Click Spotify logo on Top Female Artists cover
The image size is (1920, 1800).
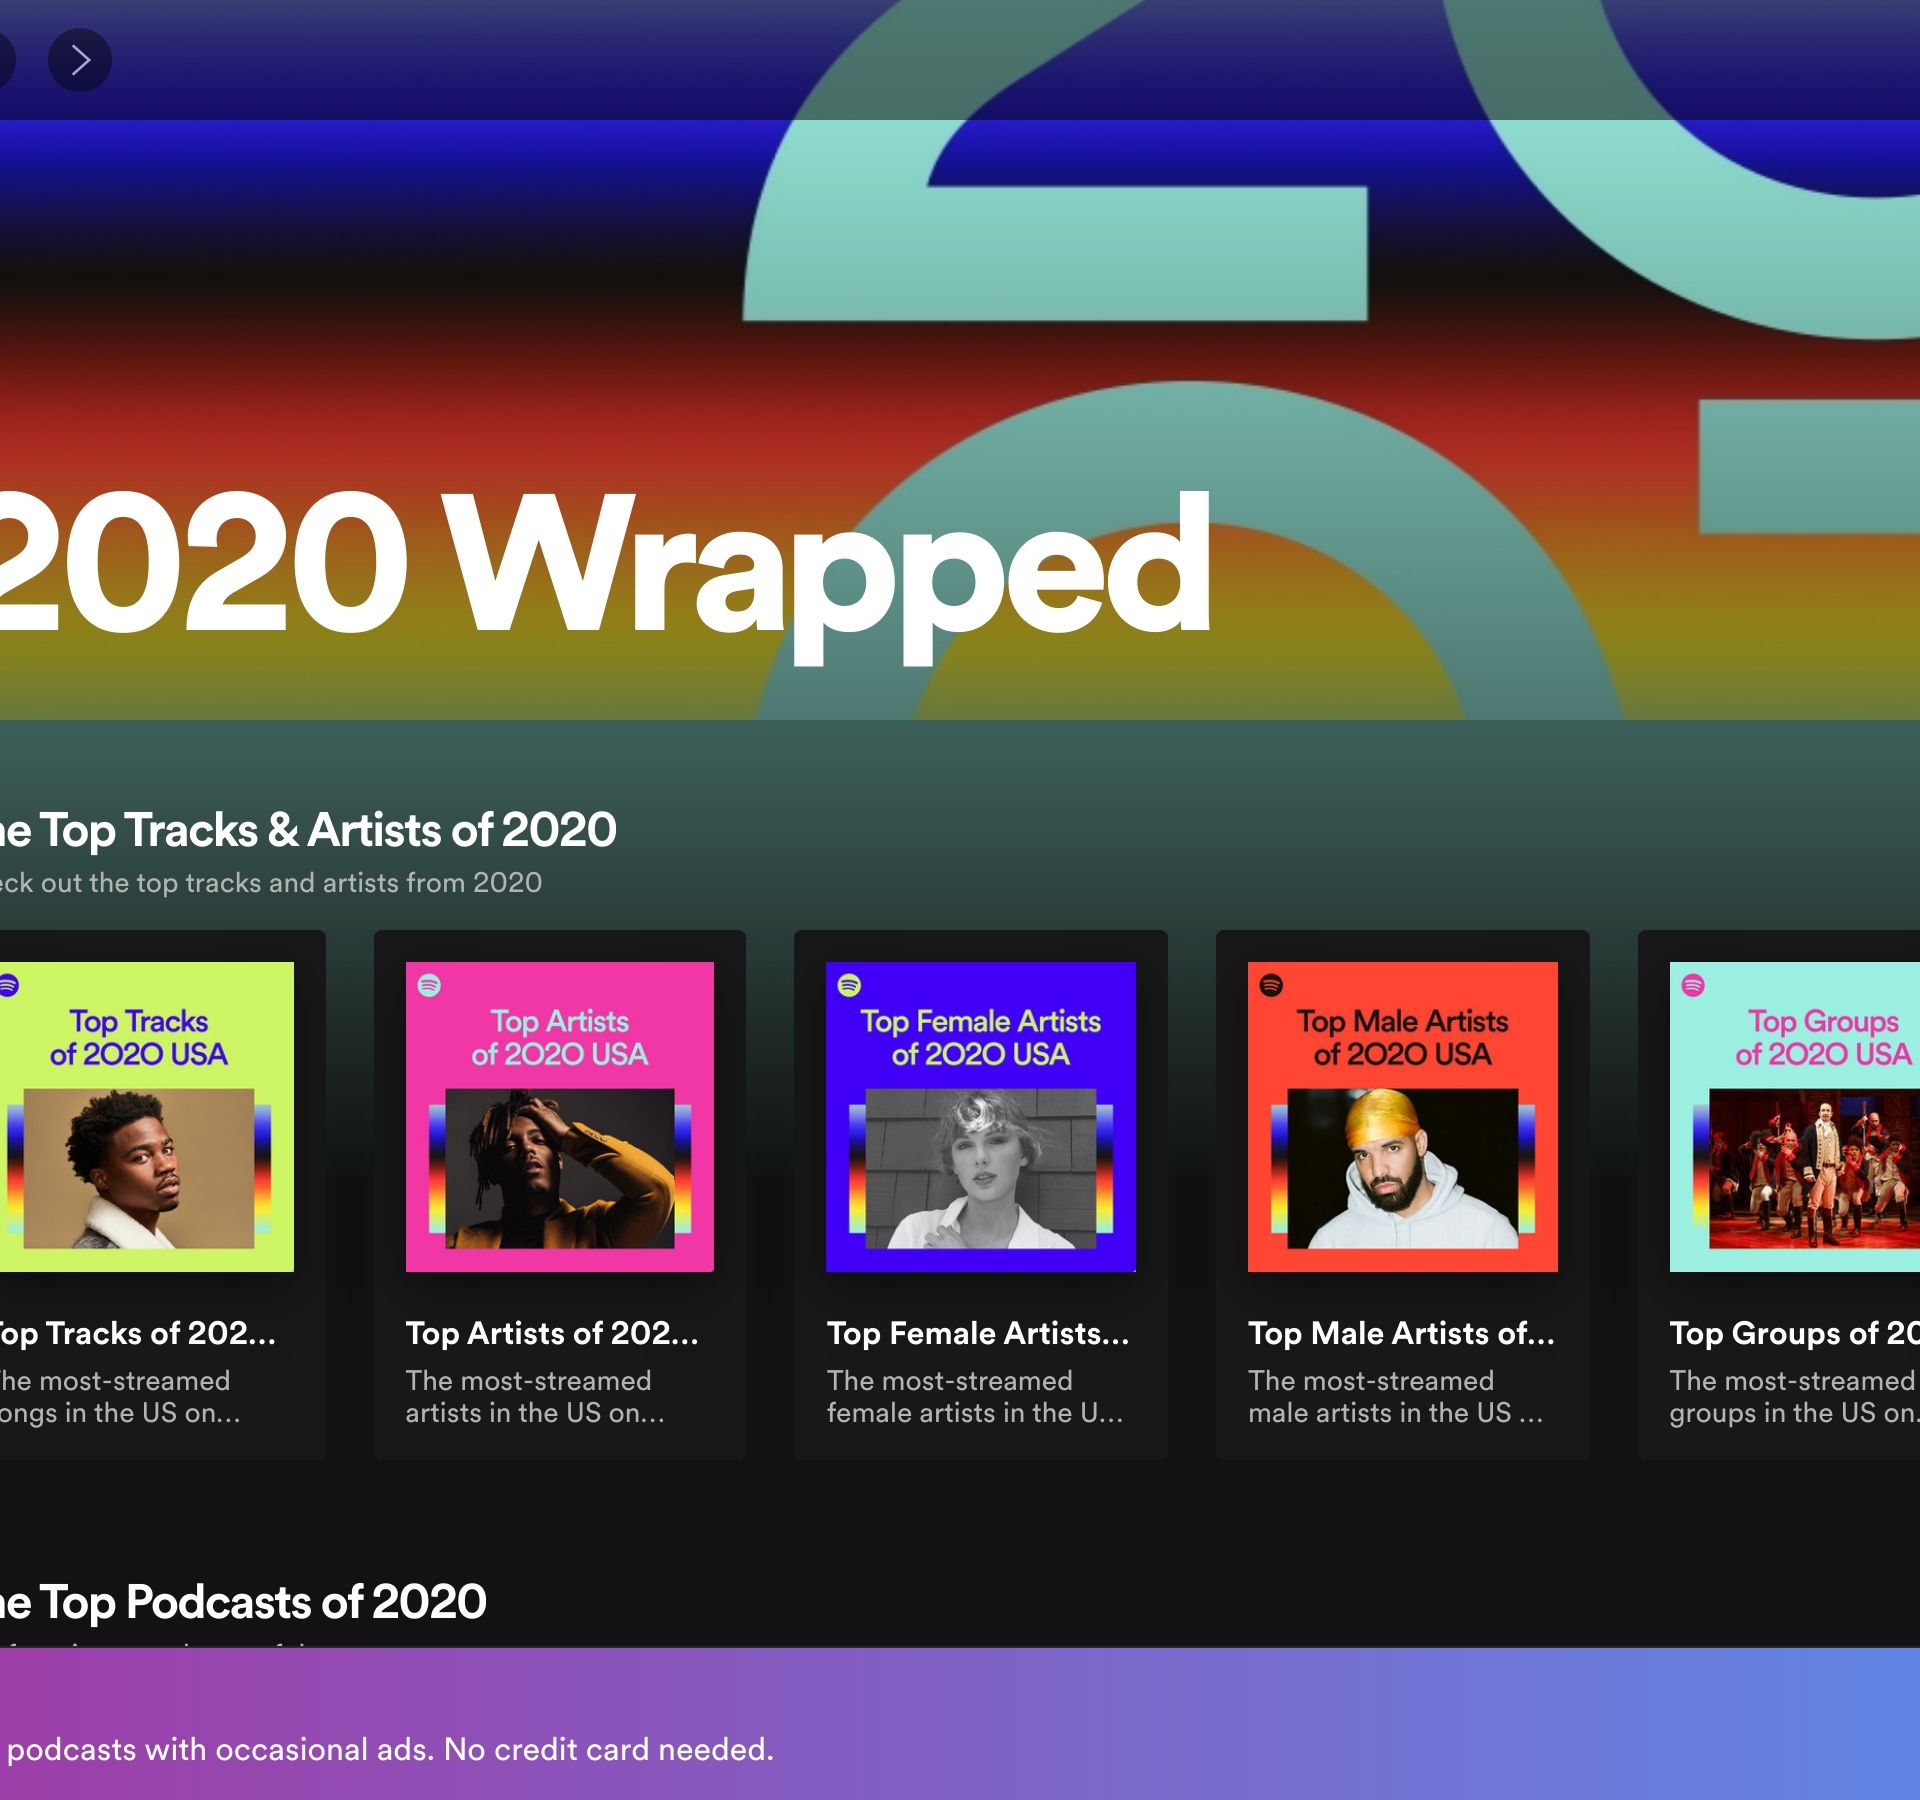pos(849,985)
